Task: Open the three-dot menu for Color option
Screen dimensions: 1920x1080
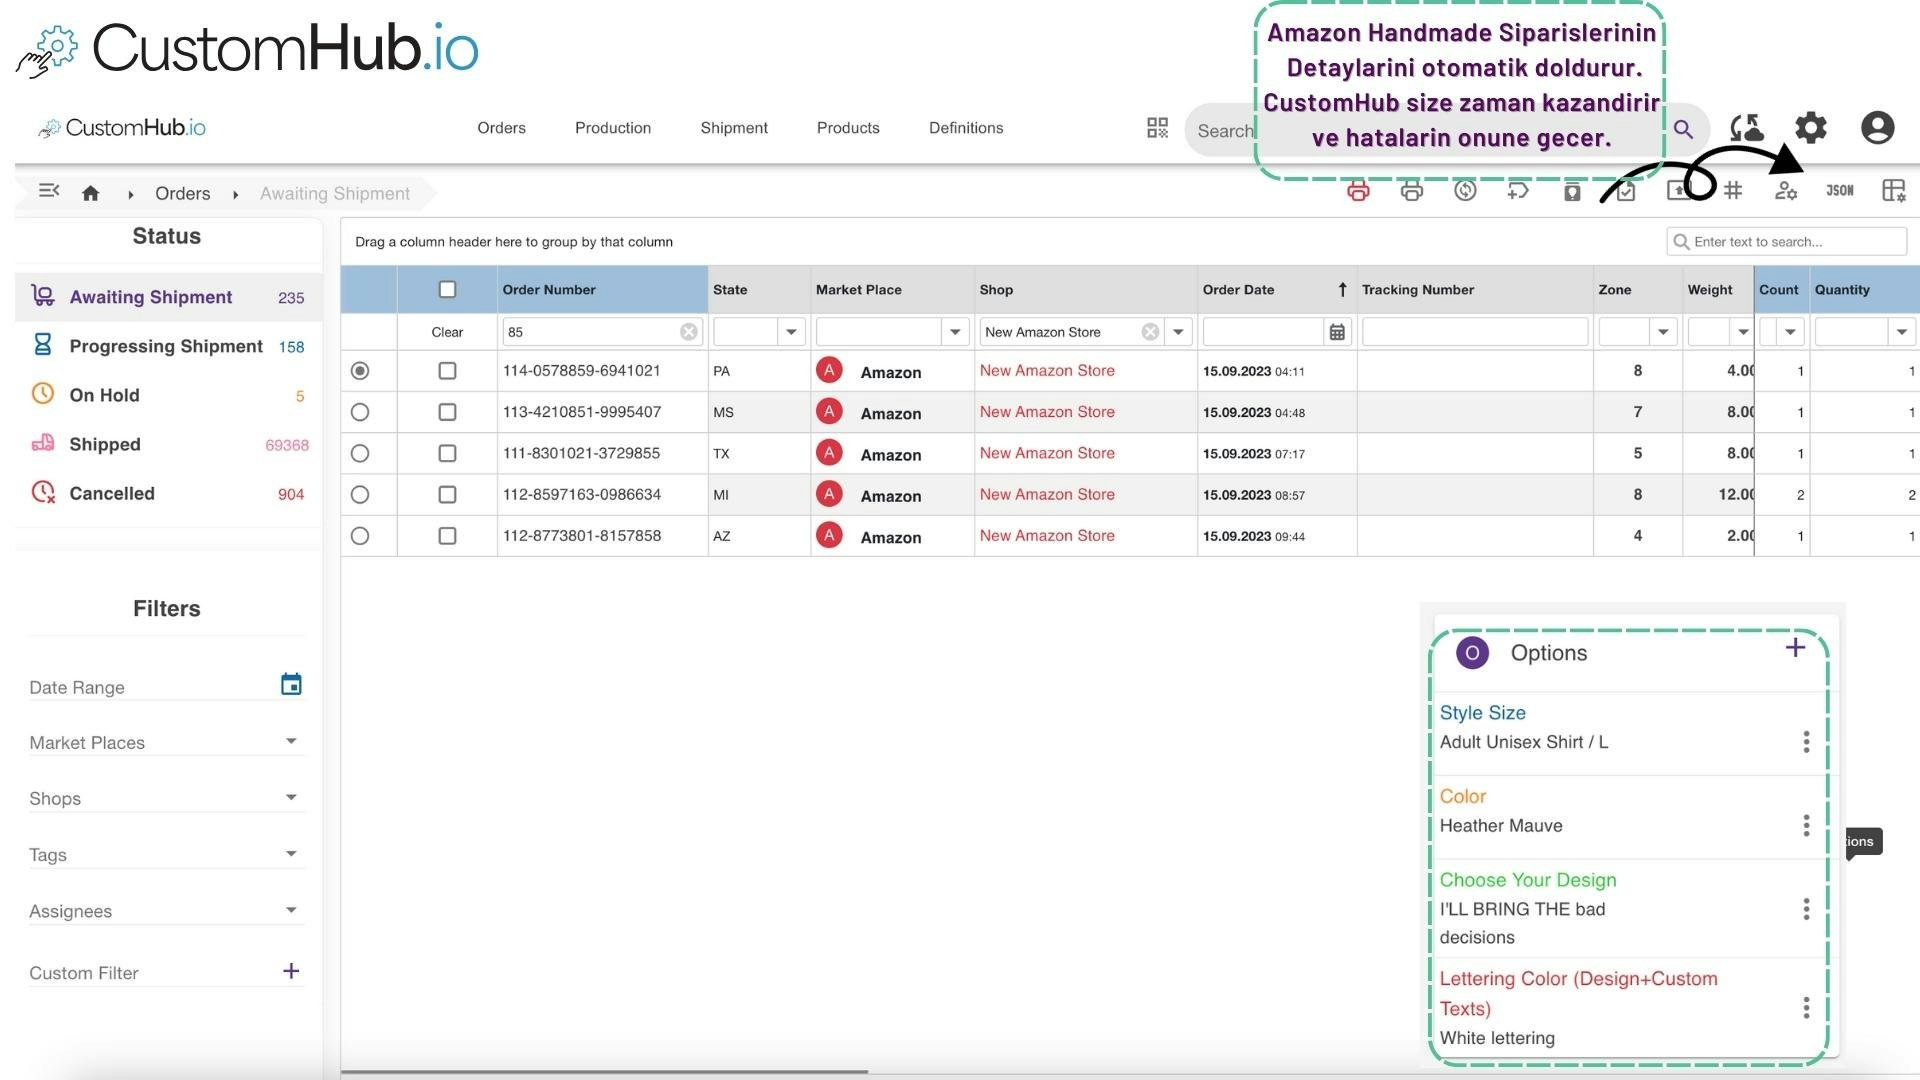Action: click(1806, 825)
